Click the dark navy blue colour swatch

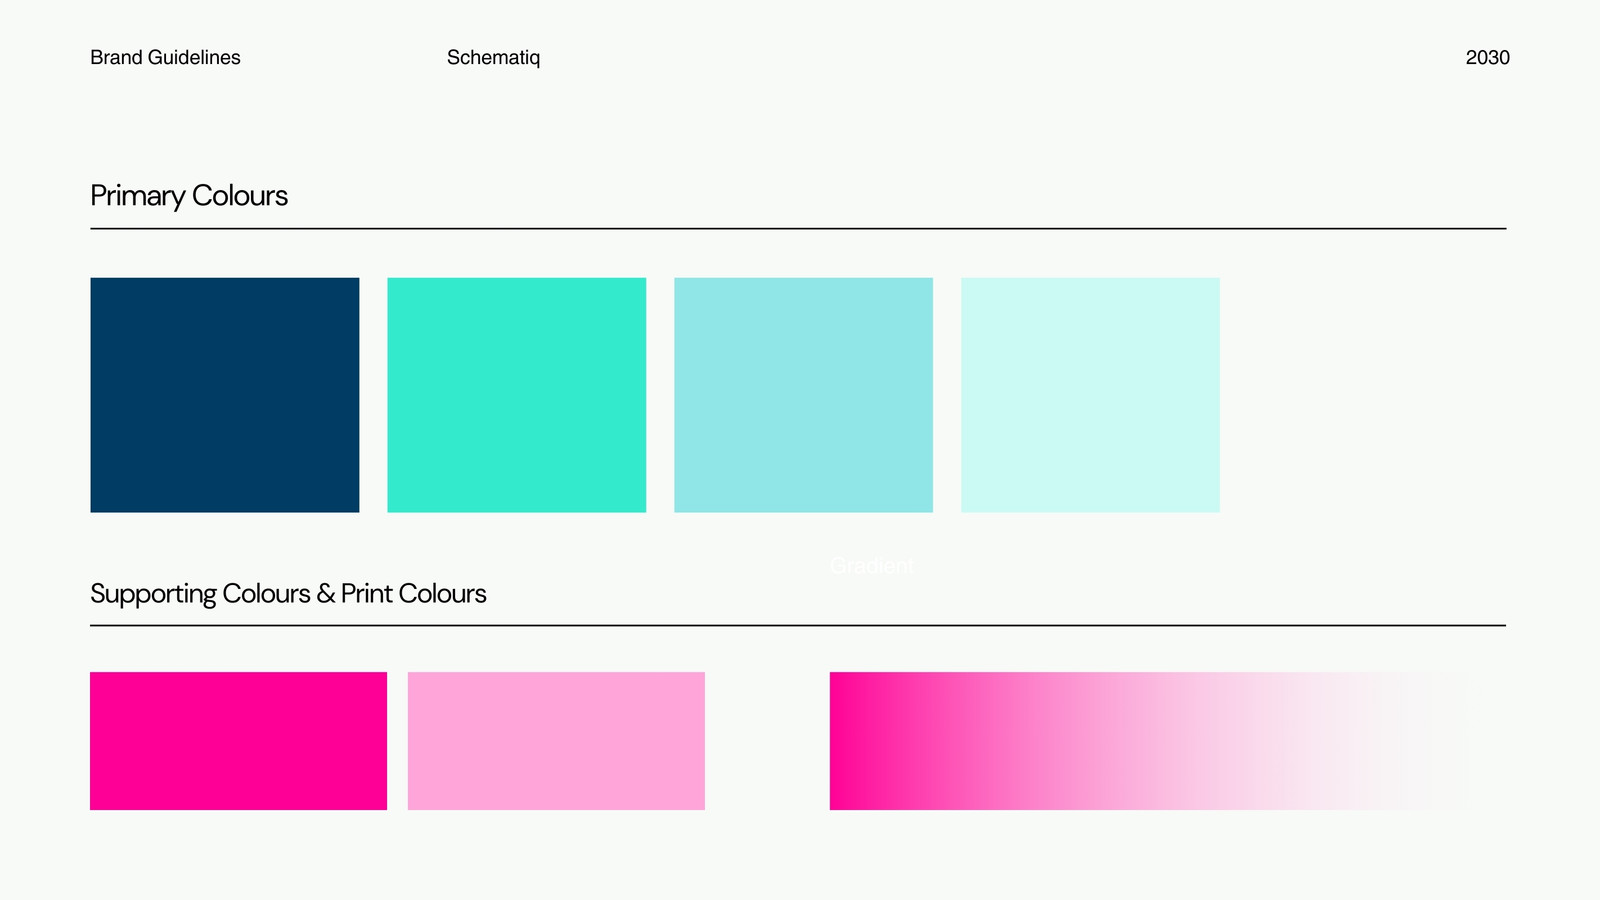tap(225, 395)
